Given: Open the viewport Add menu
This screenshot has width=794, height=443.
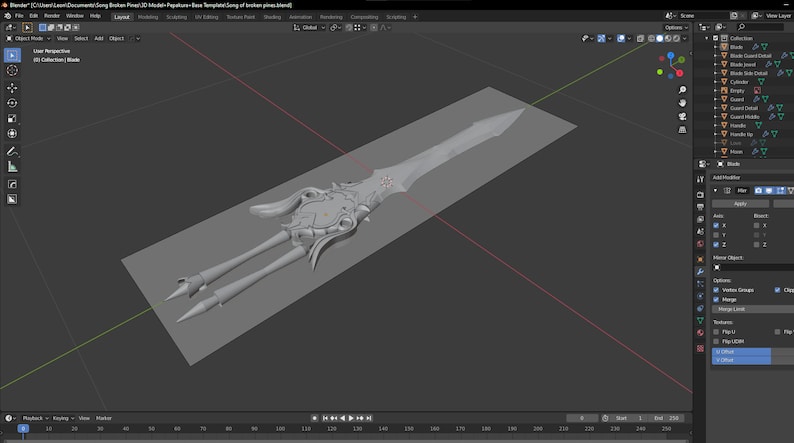Looking at the screenshot, I should 99,38.
